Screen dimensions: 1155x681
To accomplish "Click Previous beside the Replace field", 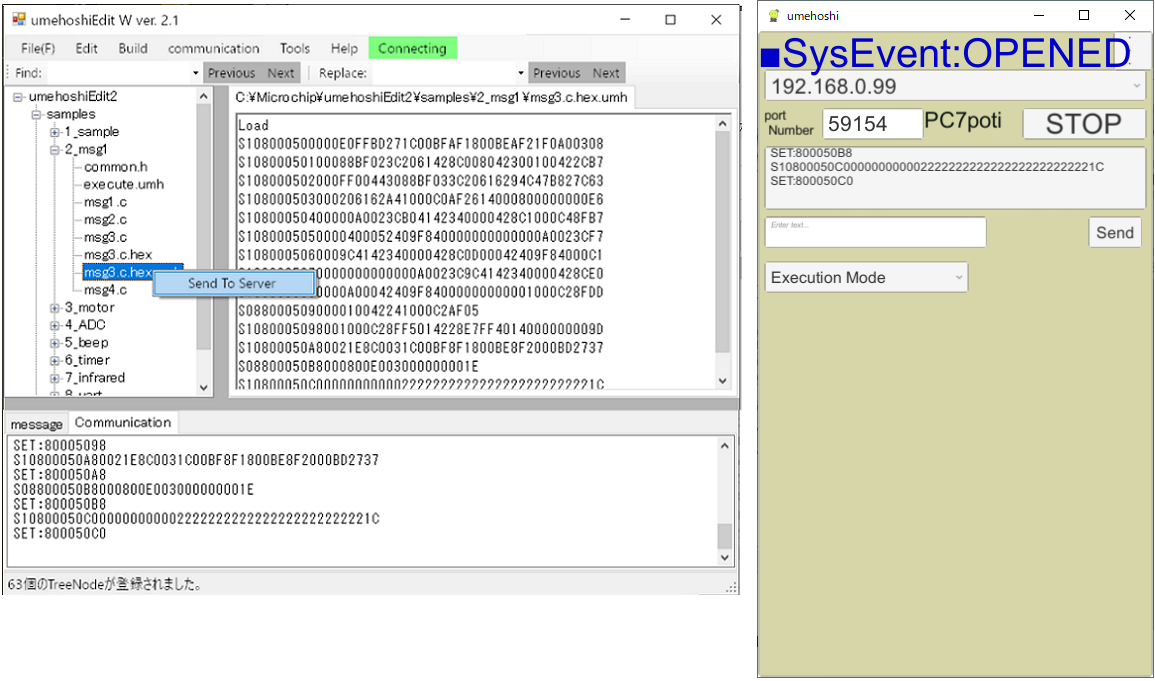I will coord(556,73).
